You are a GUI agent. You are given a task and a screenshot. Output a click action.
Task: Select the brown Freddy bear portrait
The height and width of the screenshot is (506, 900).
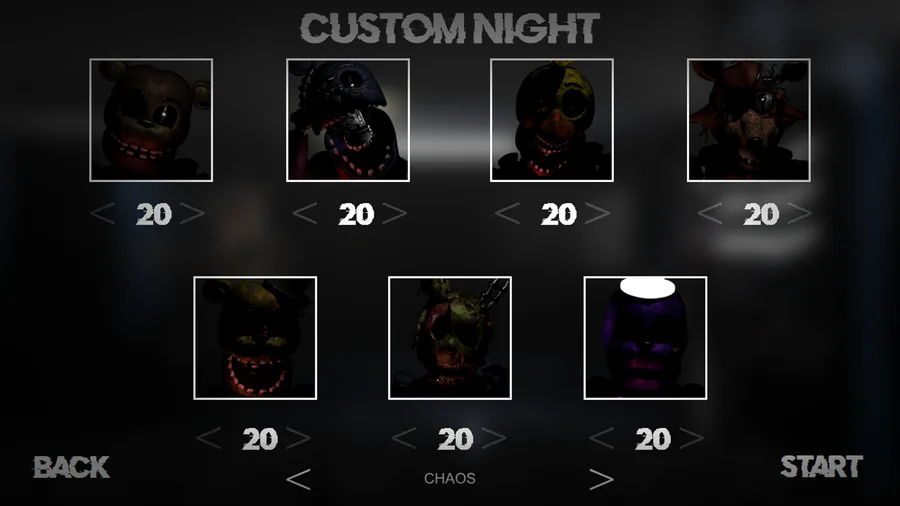151,120
